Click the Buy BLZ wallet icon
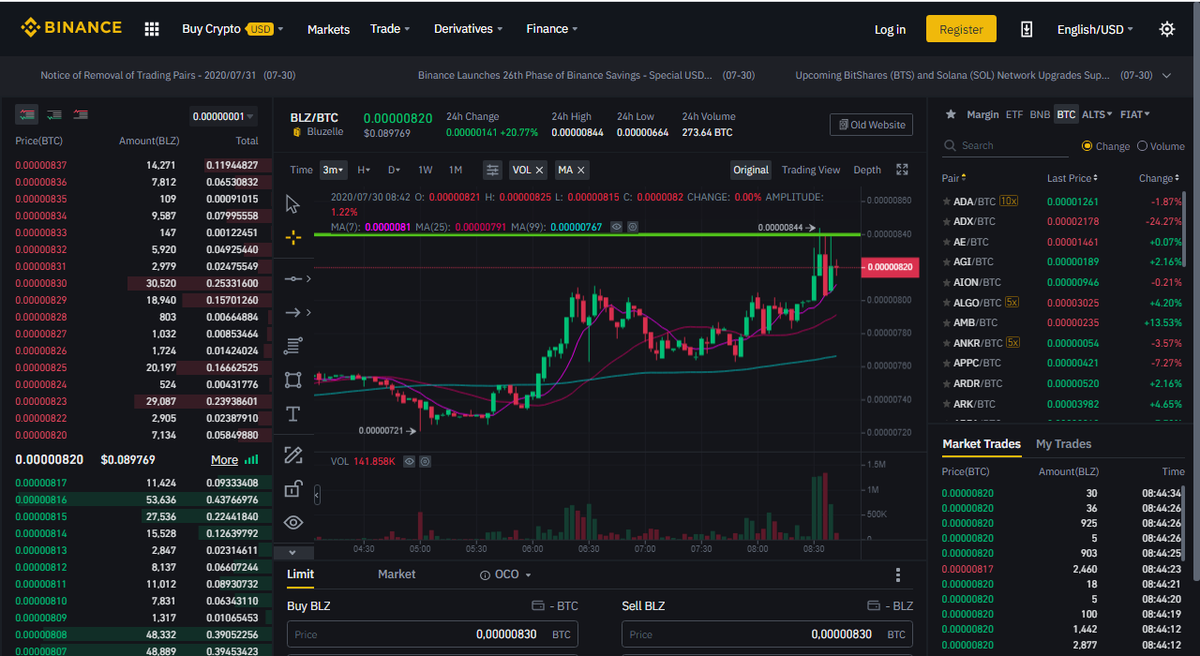The image size is (1200, 656). (538, 606)
